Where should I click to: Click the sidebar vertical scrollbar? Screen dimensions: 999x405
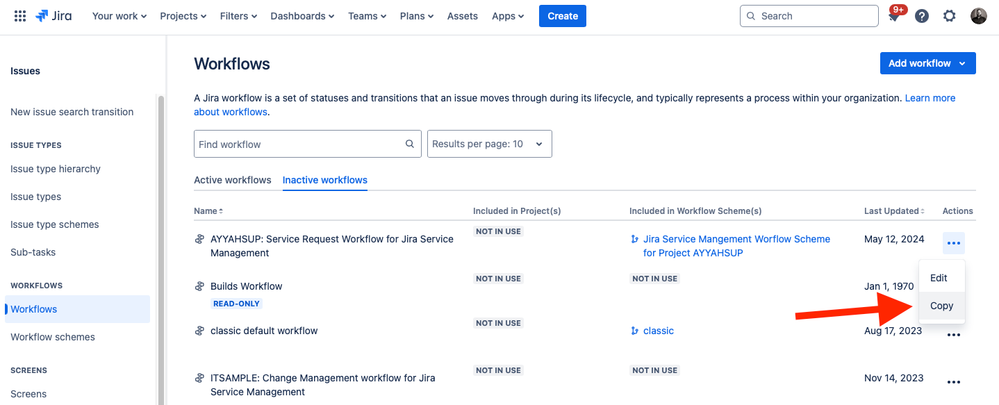click(x=161, y=250)
